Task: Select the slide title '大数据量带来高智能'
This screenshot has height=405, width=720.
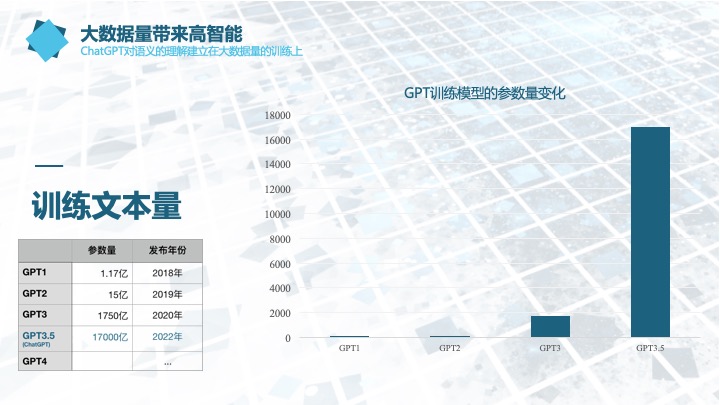Action: (161, 34)
